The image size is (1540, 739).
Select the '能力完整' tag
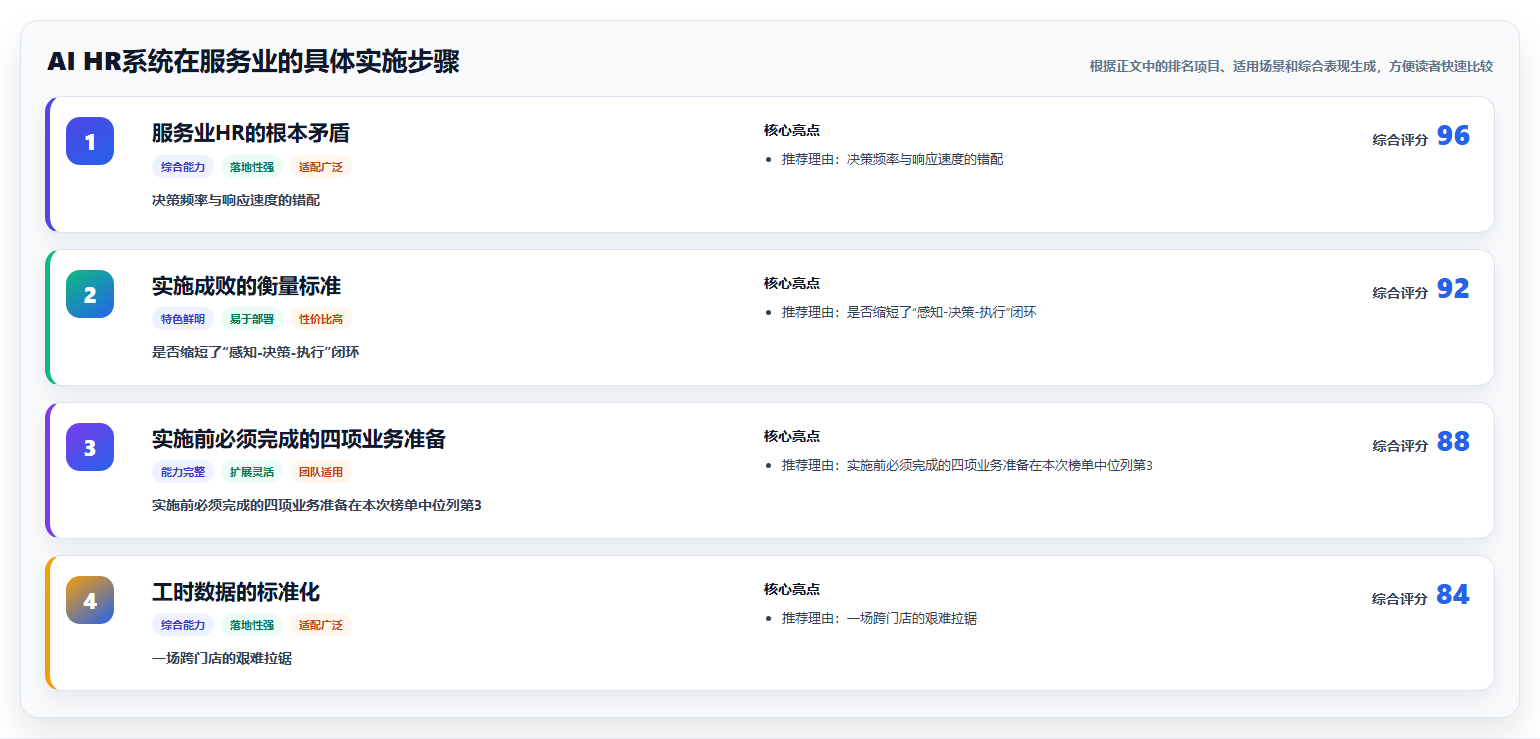point(183,473)
